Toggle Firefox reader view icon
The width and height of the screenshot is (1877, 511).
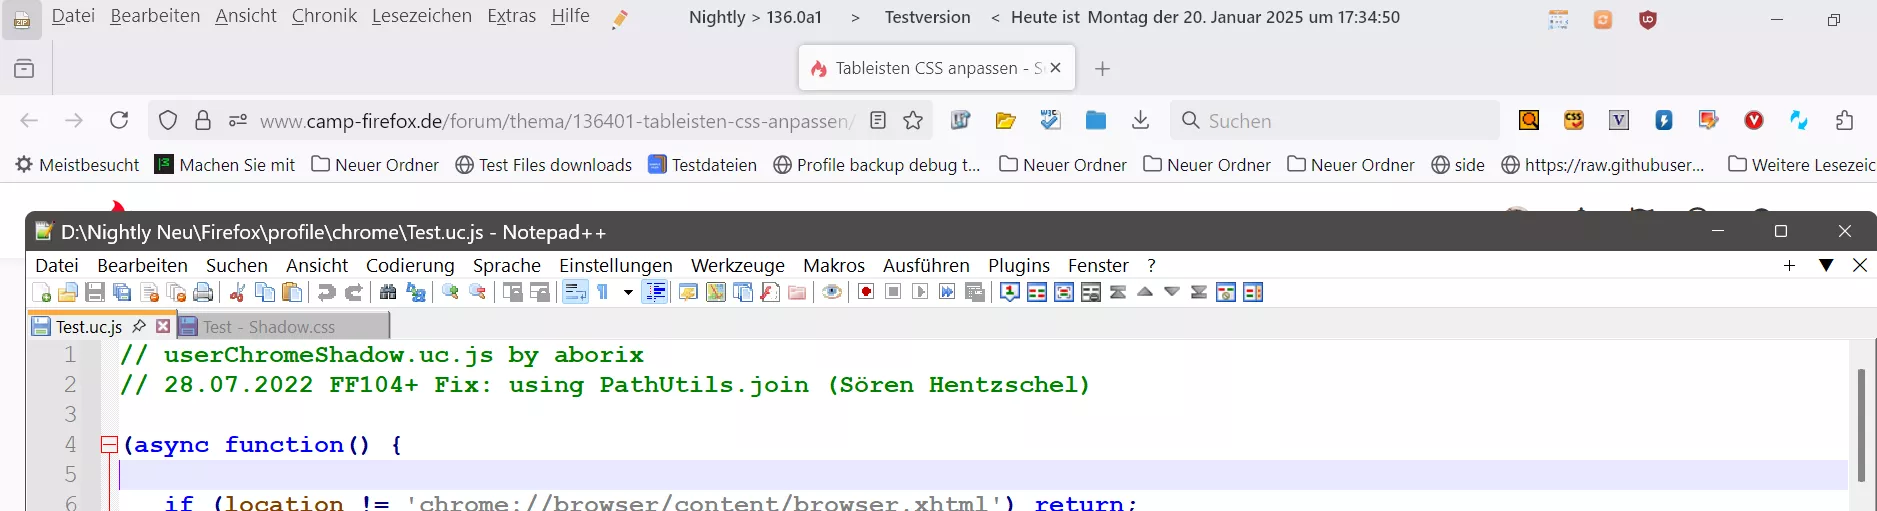[x=878, y=120]
